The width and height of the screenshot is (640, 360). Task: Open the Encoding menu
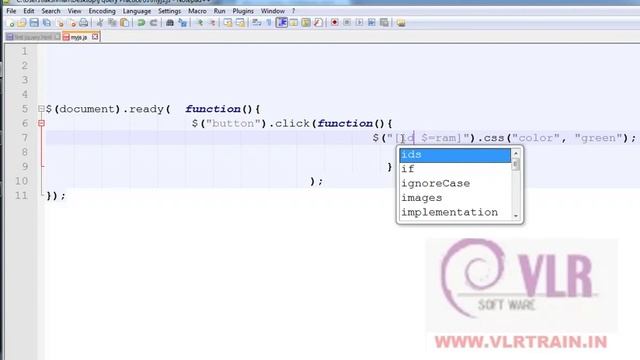[102, 11]
